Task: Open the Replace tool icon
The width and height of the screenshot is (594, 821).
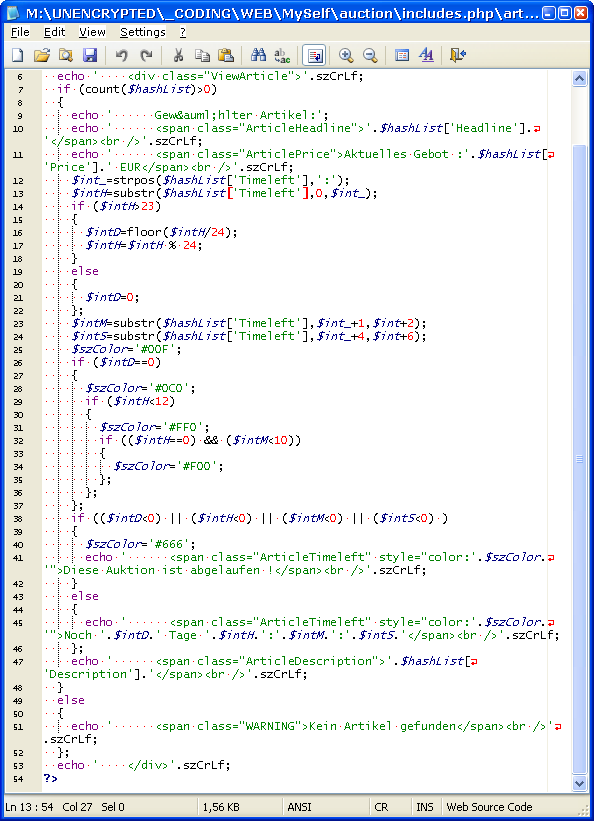Action: (282, 55)
